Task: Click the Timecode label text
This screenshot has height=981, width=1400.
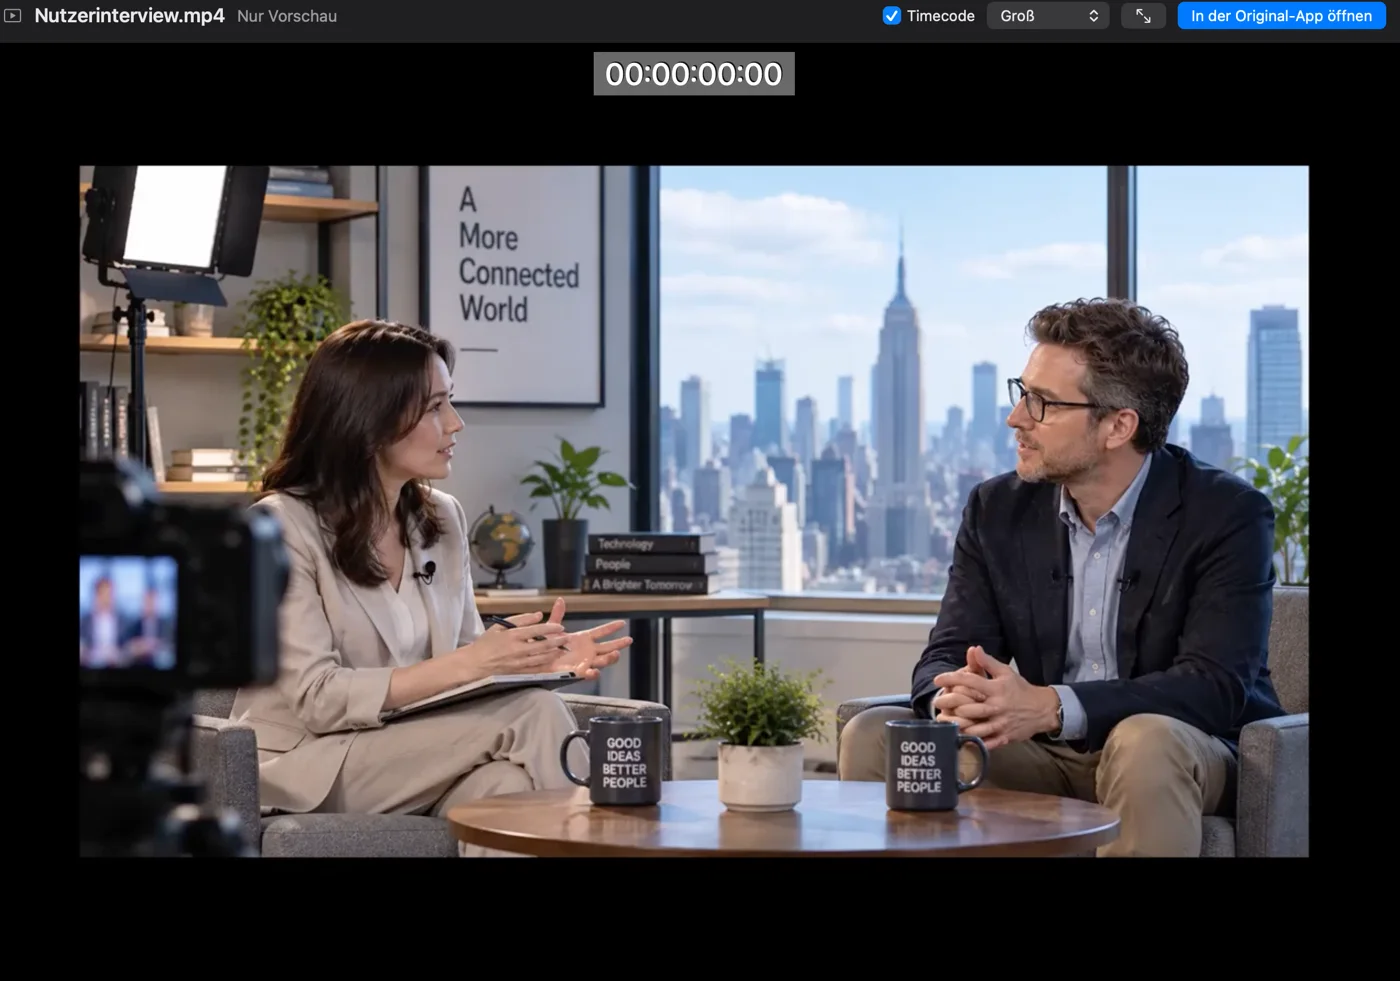Action: [x=940, y=16]
